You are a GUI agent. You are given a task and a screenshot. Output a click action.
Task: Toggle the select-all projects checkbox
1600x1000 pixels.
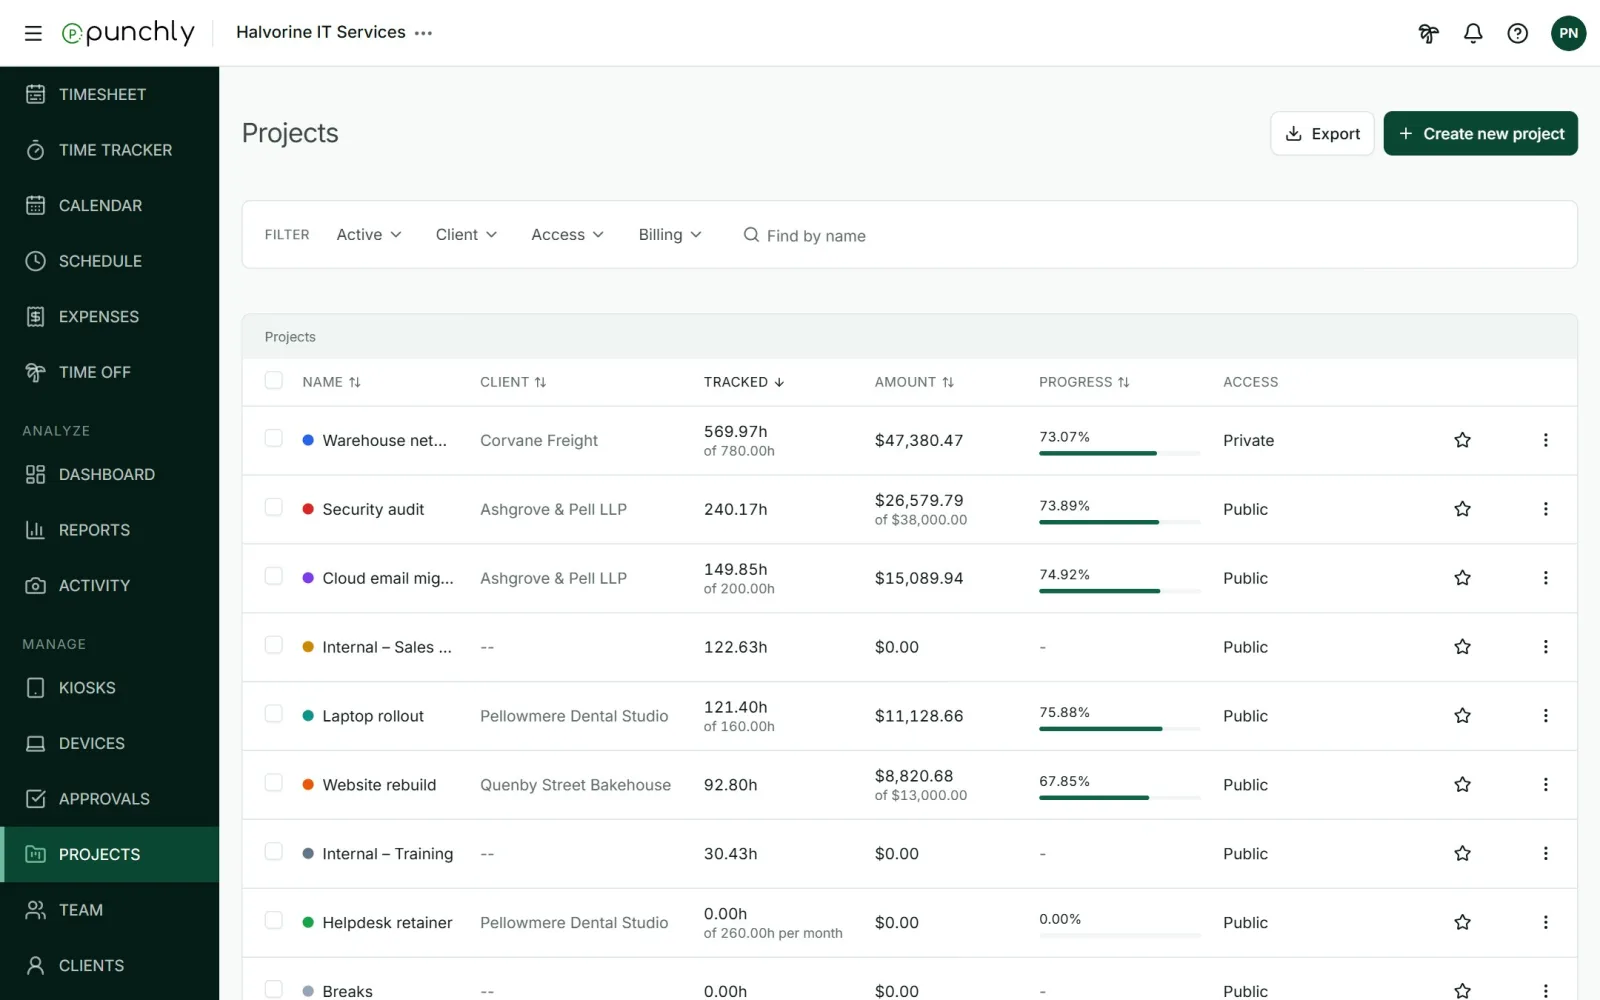point(273,380)
